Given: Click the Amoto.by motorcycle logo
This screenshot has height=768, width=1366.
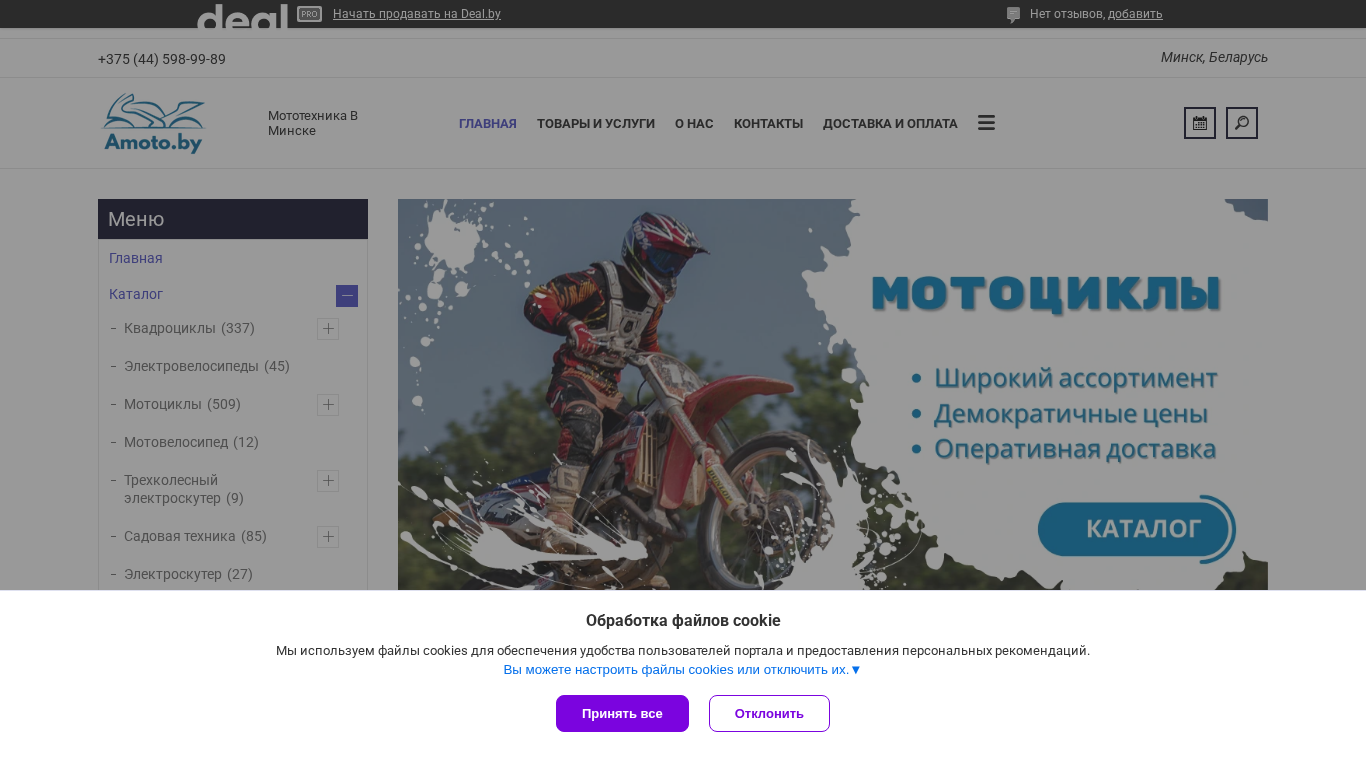Looking at the screenshot, I should [x=153, y=123].
